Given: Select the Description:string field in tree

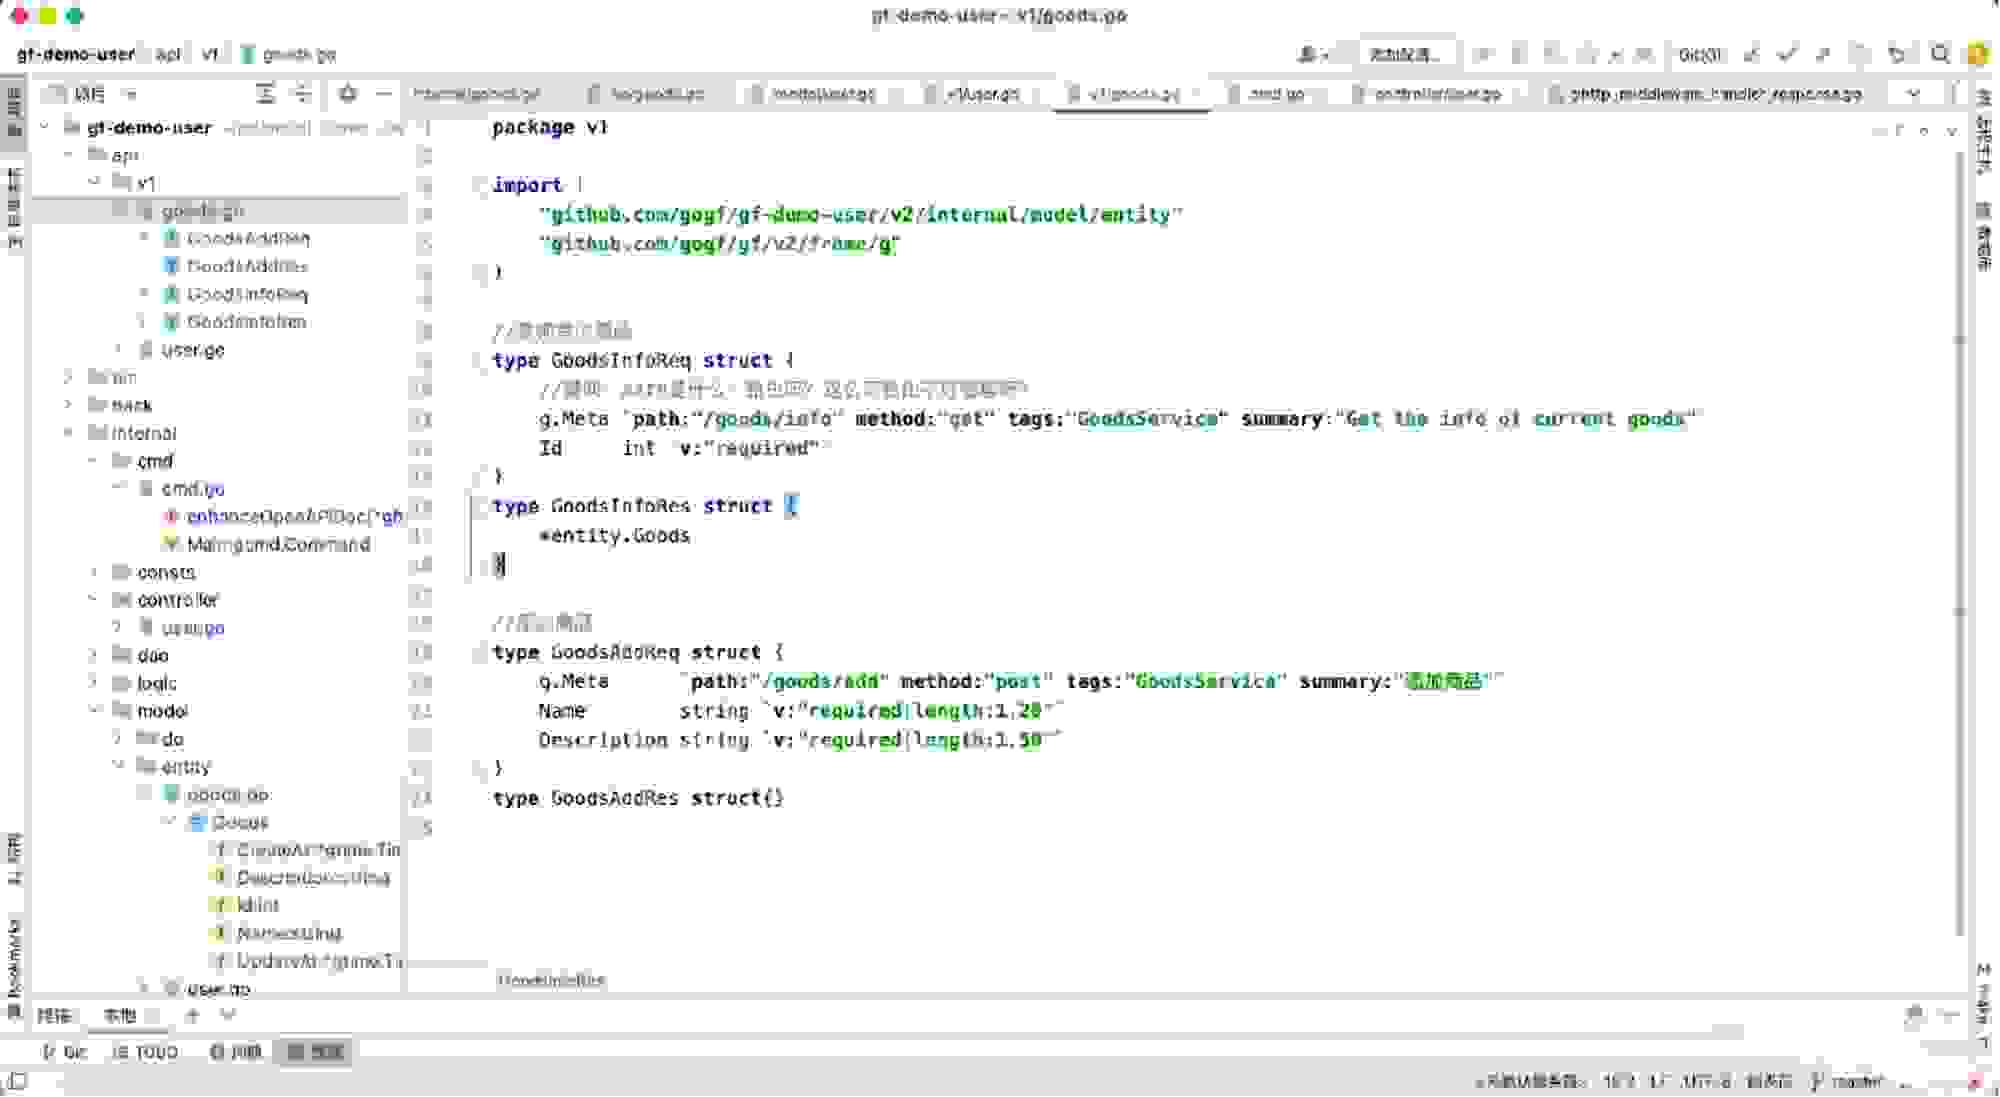Looking at the screenshot, I should coord(313,877).
